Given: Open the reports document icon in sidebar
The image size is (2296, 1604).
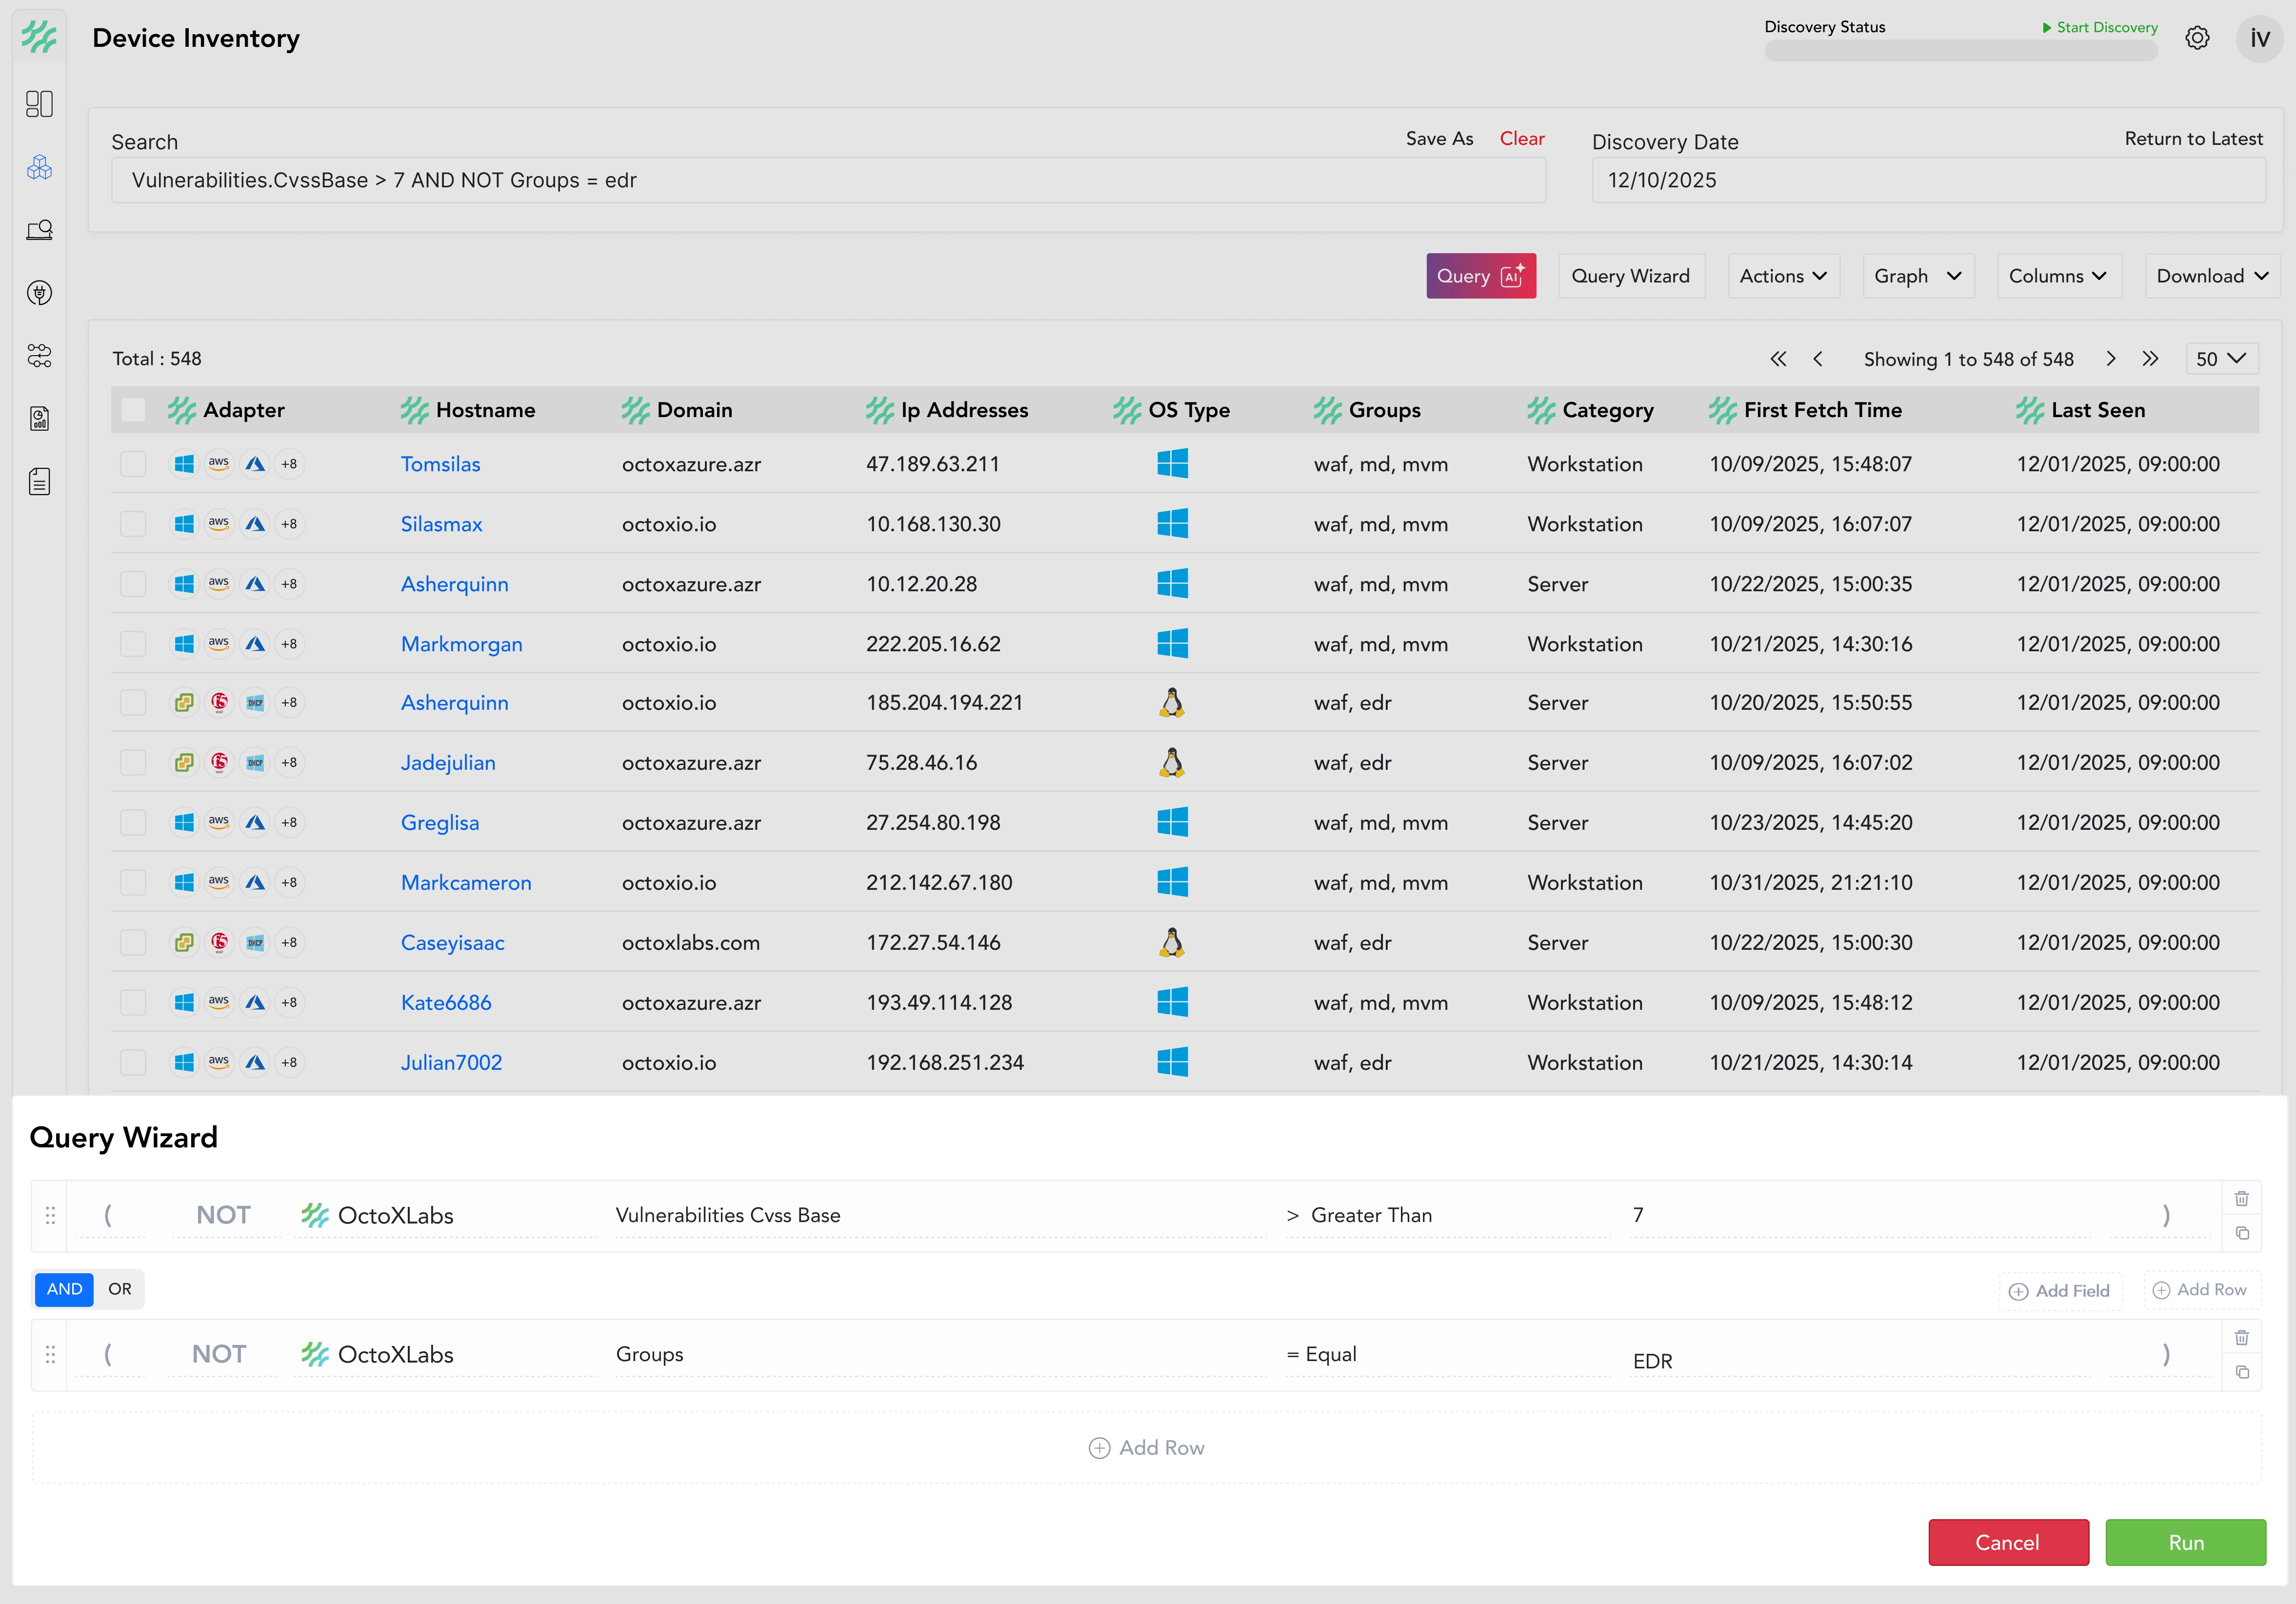Looking at the screenshot, I should (x=39, y=418).
